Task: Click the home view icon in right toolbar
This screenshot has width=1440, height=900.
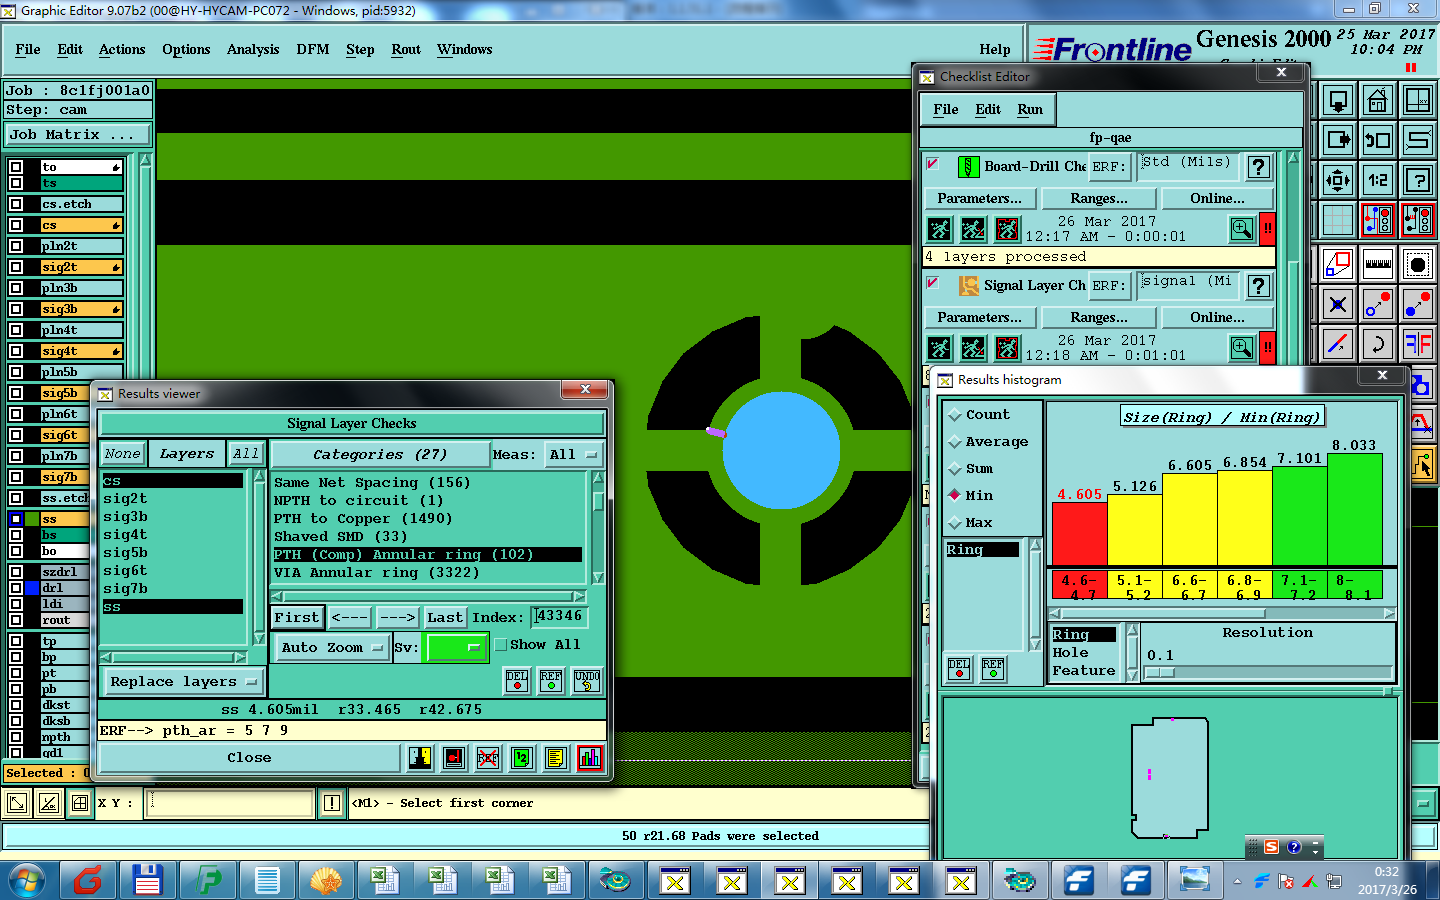Action: coord(1378,101)
